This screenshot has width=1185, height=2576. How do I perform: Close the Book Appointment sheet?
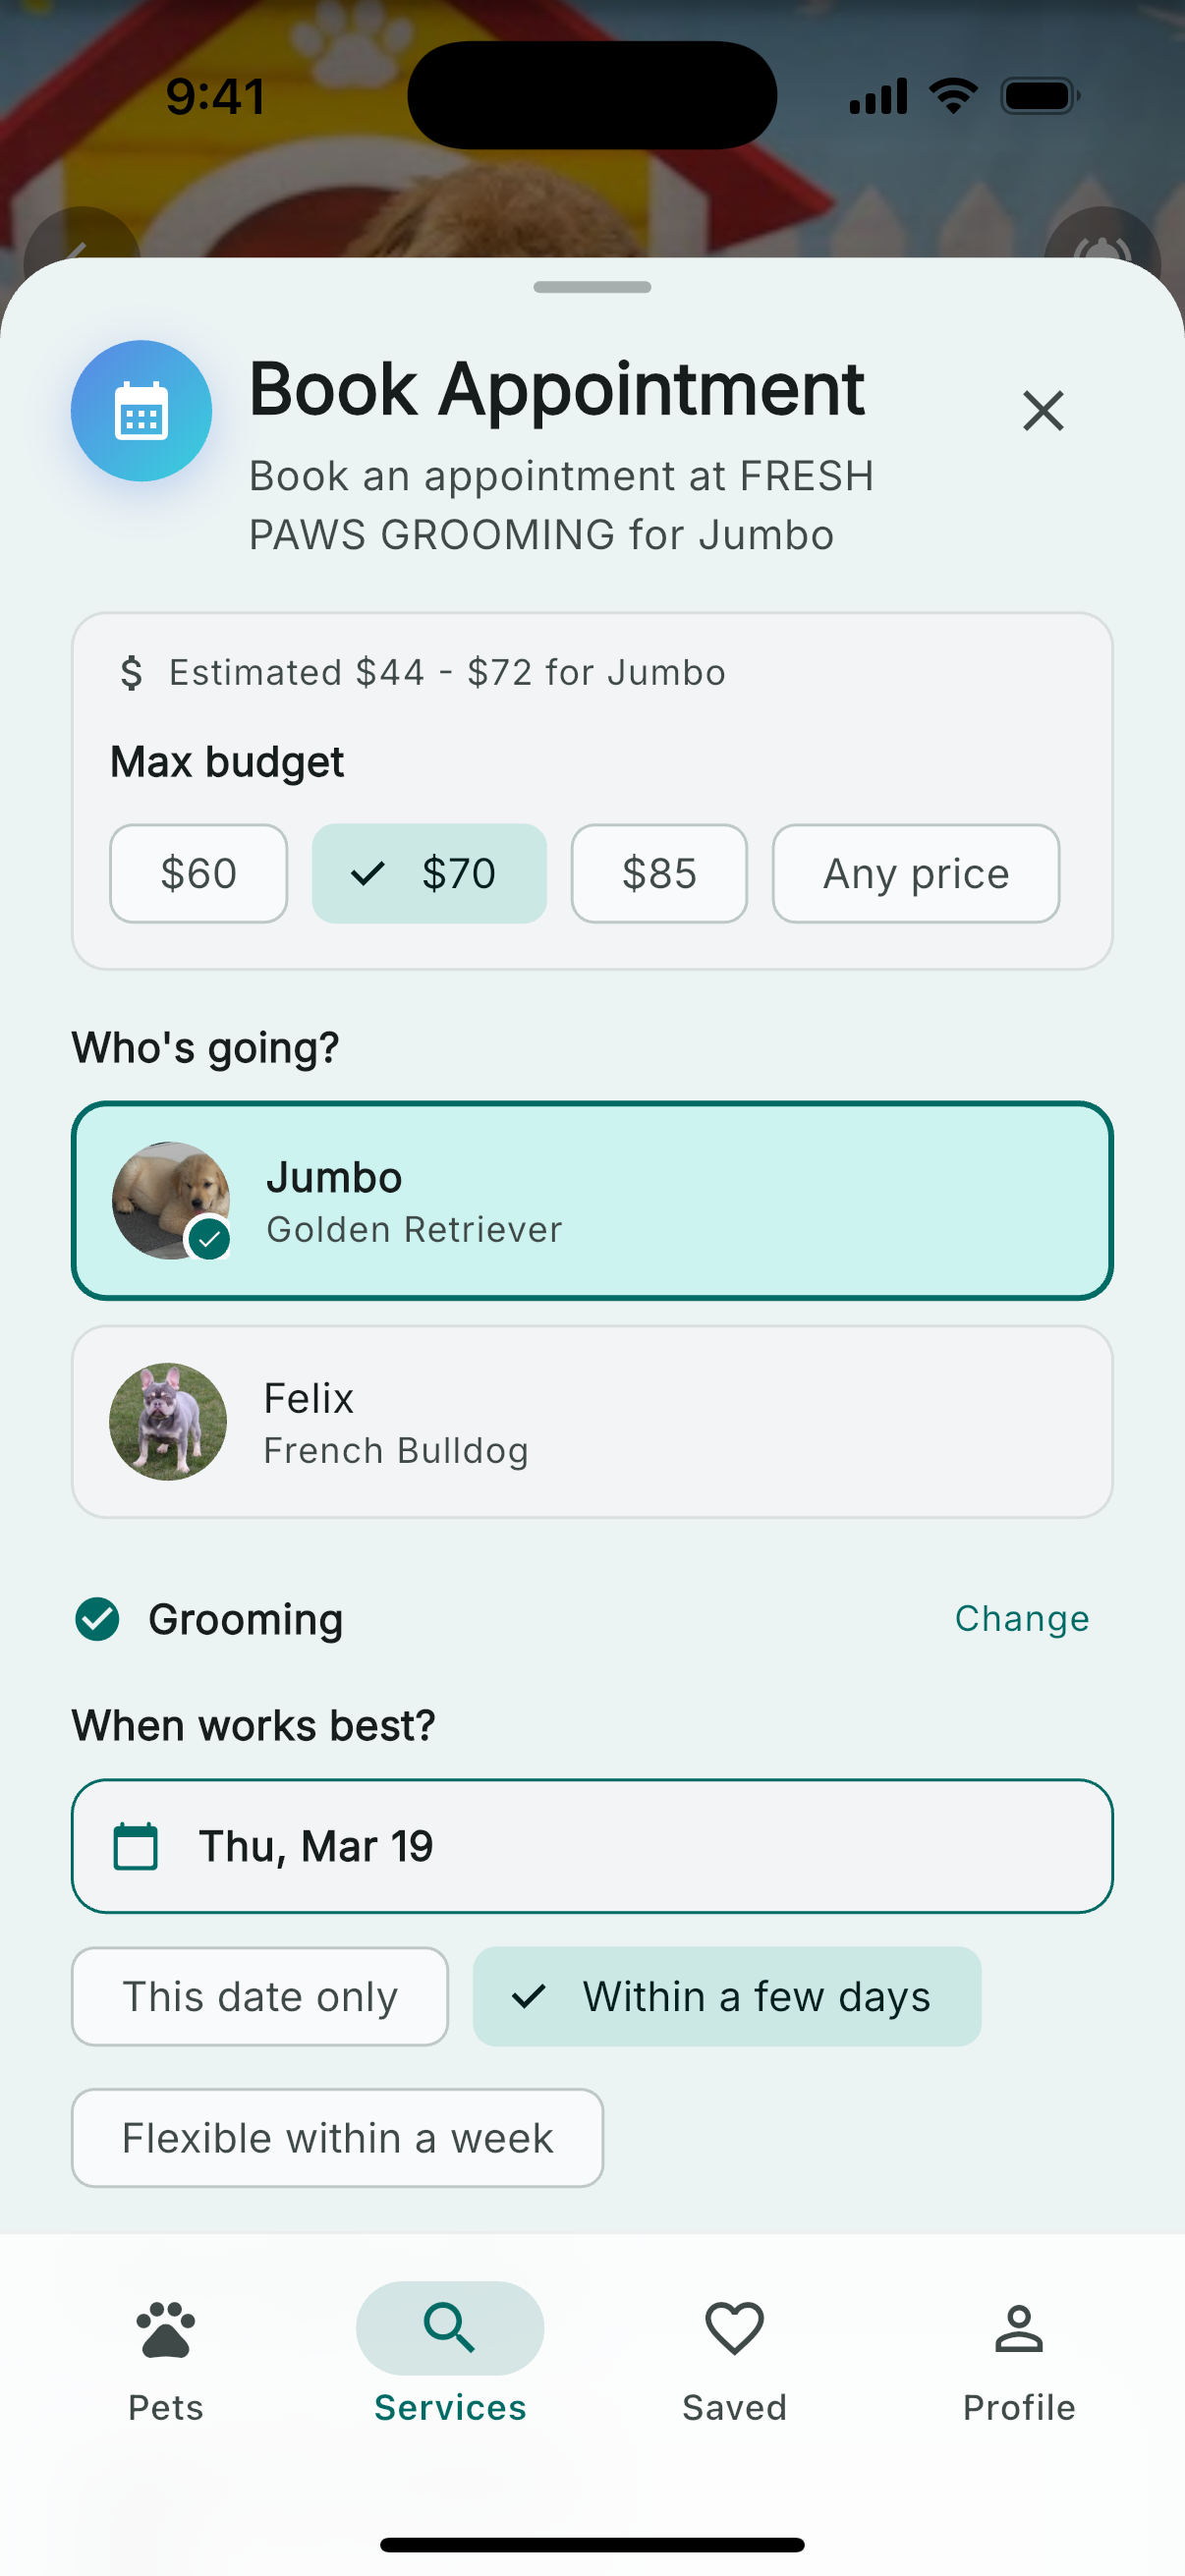[1042, 411]
